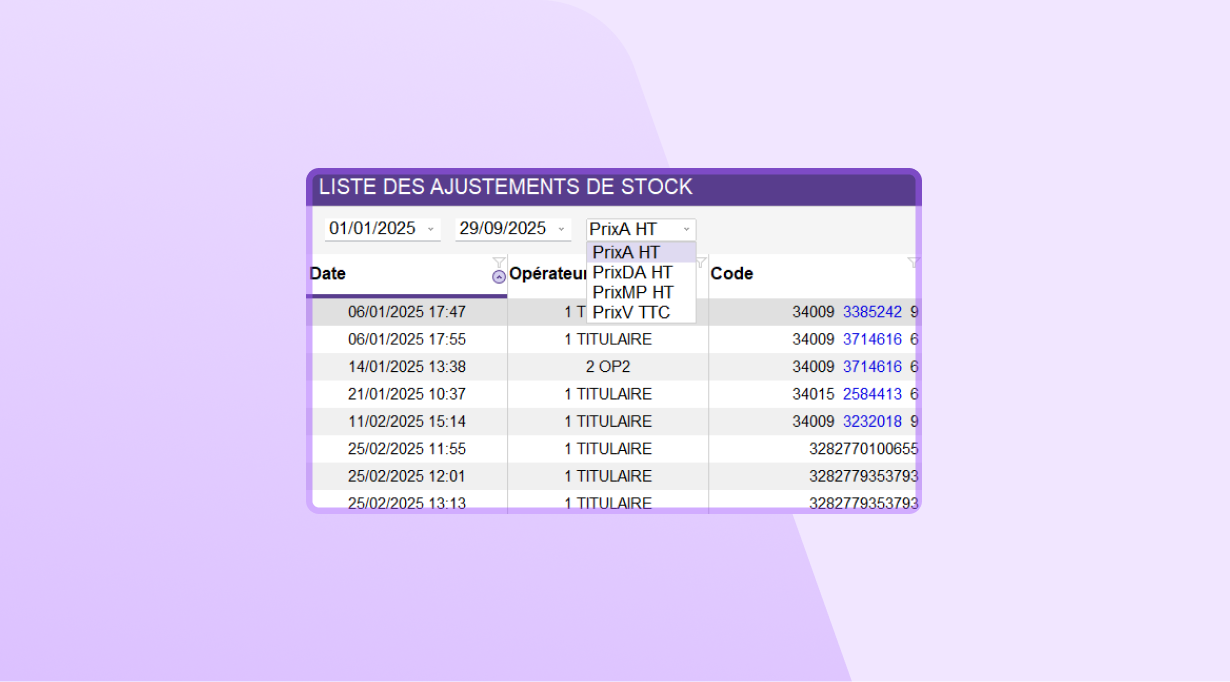Screen dimensions: 1230x682
Task: Open product code link 3385242
Action: (x=872, y=312)
